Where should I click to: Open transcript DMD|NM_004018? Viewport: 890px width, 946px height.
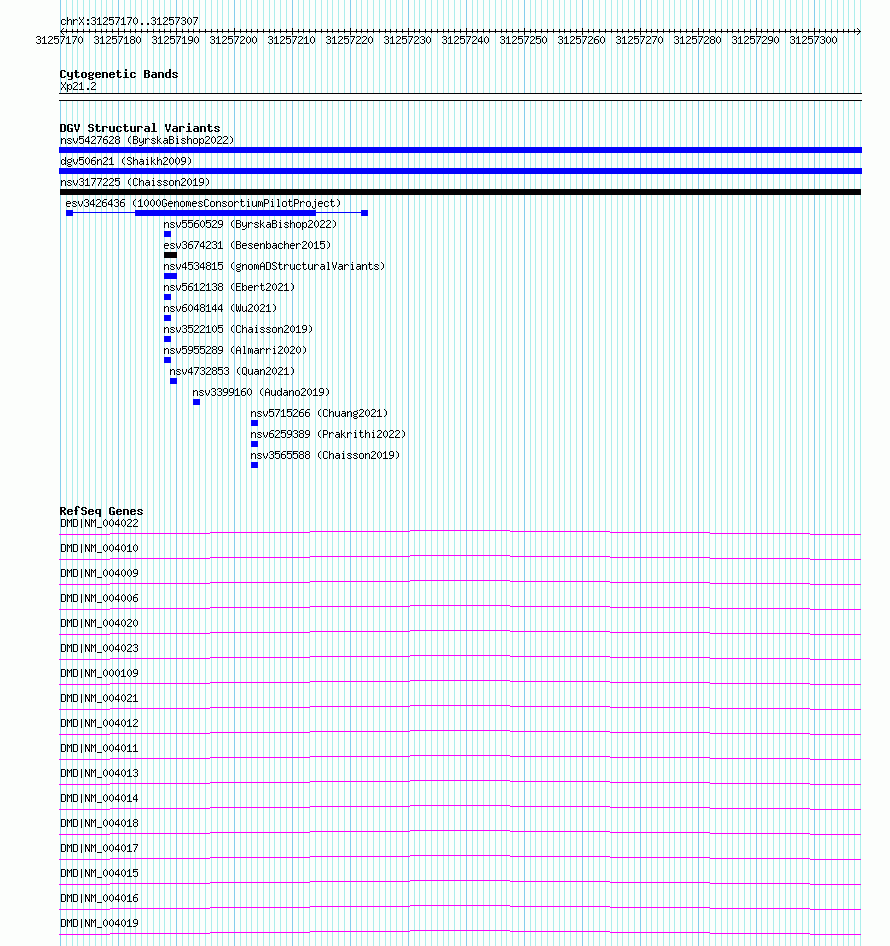(99, 824)
